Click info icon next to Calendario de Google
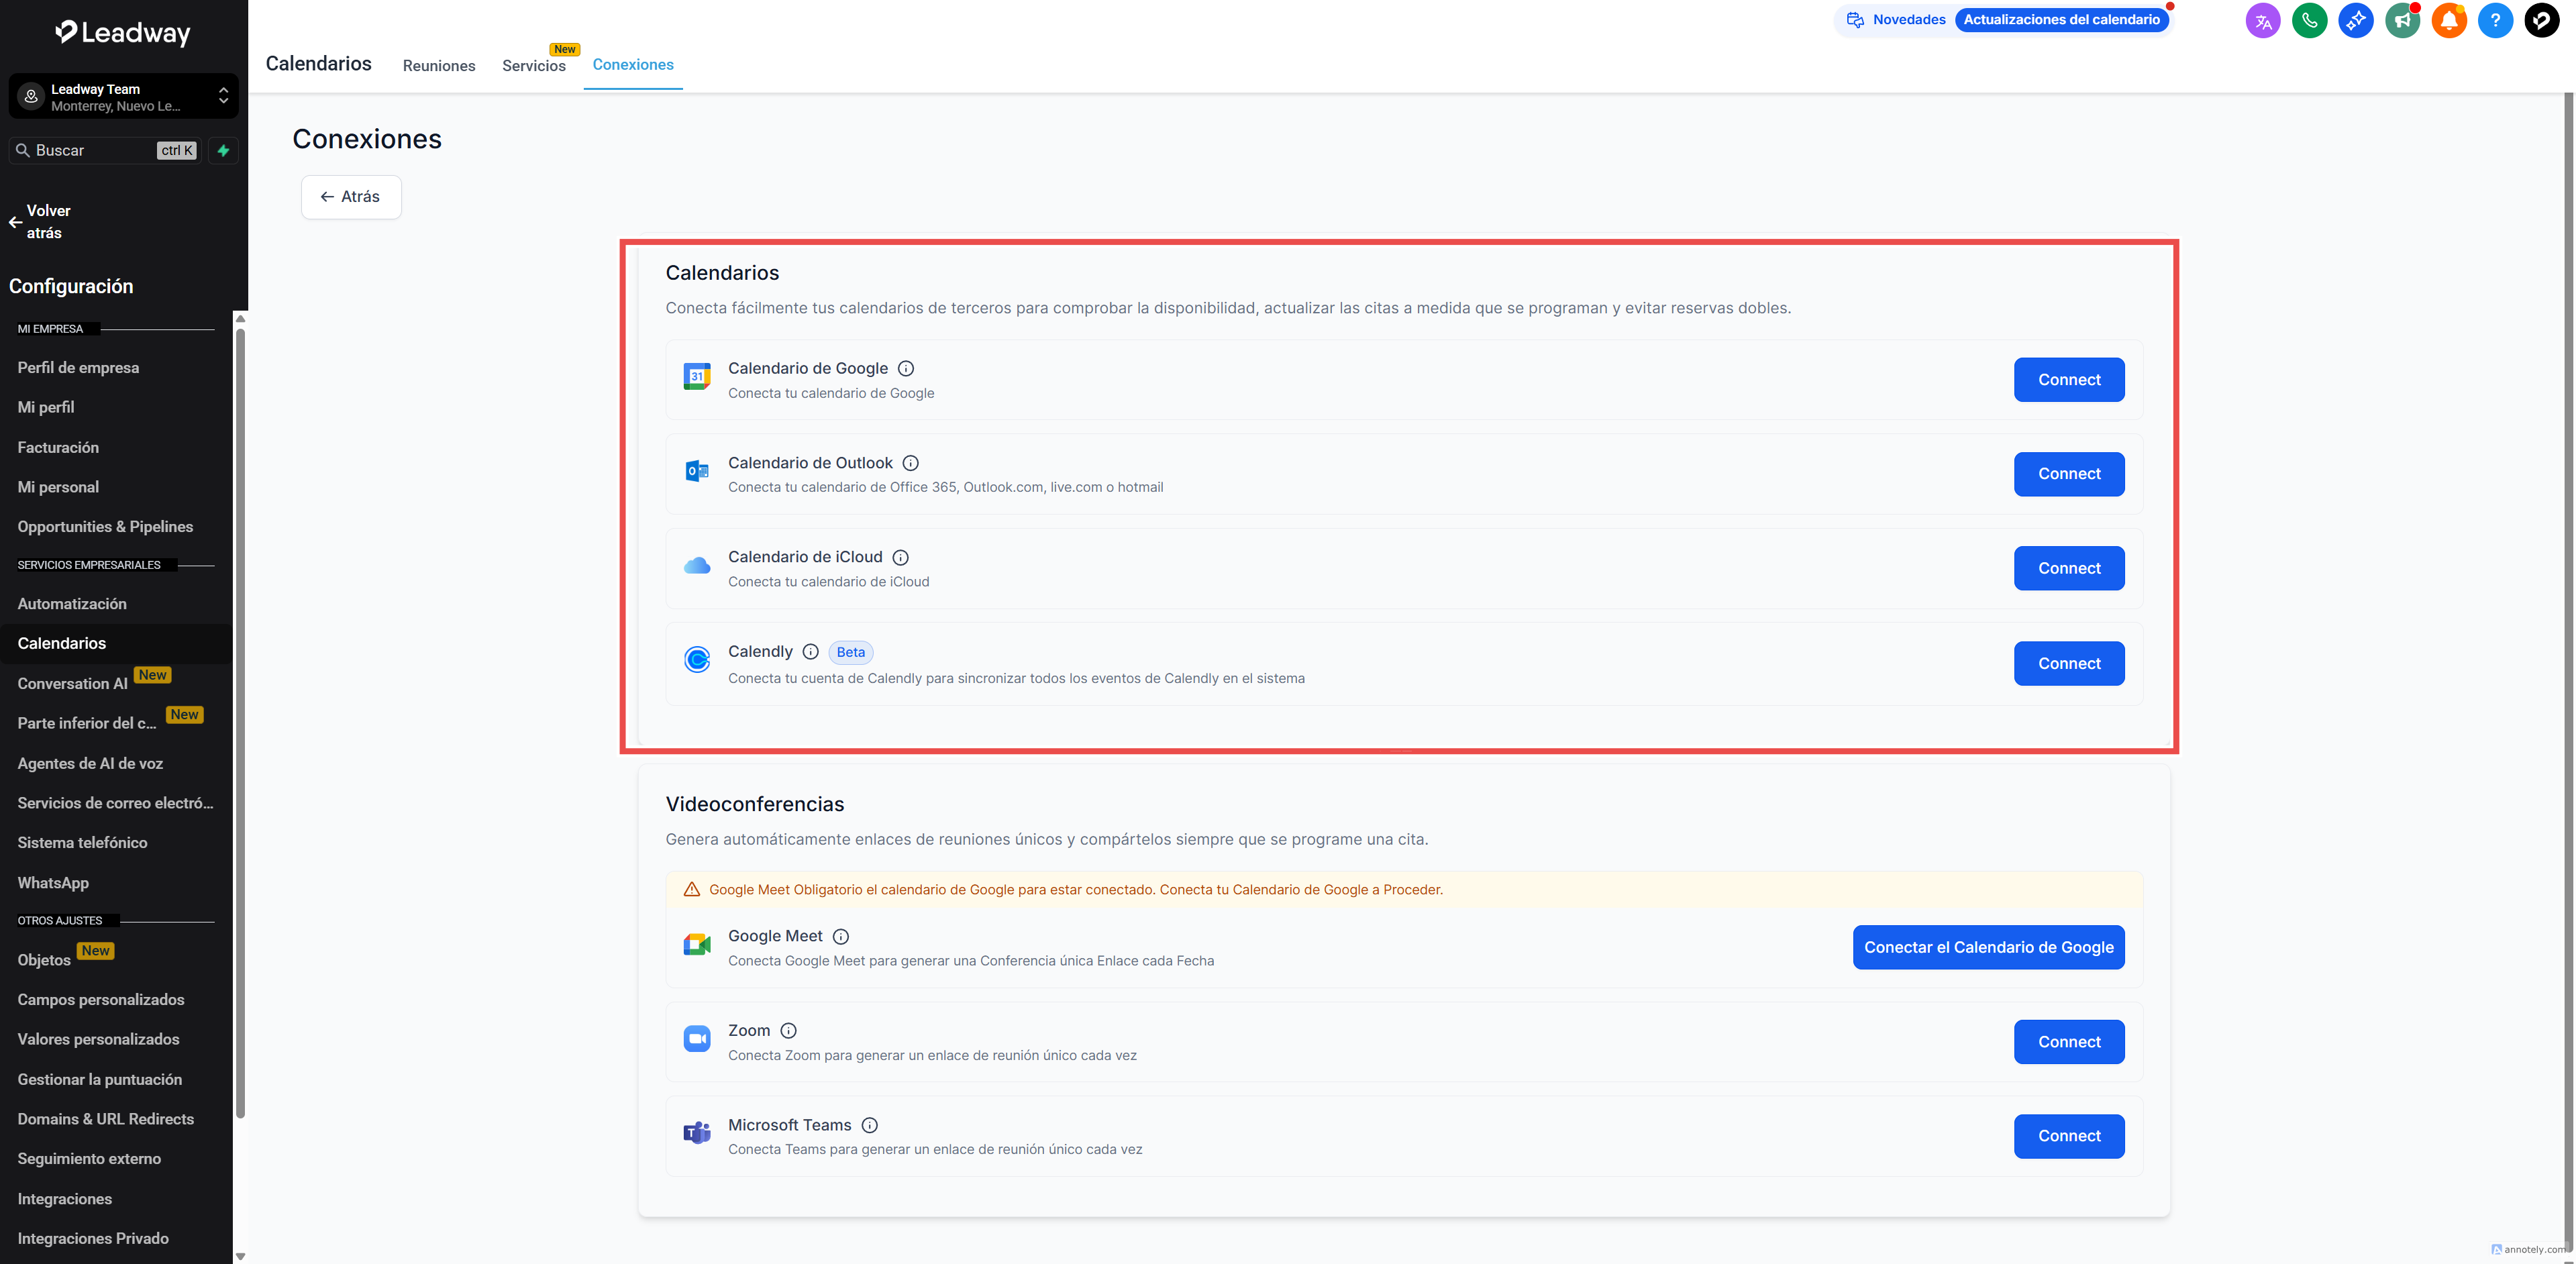Screen dimensions: 2576x1264 906,369
